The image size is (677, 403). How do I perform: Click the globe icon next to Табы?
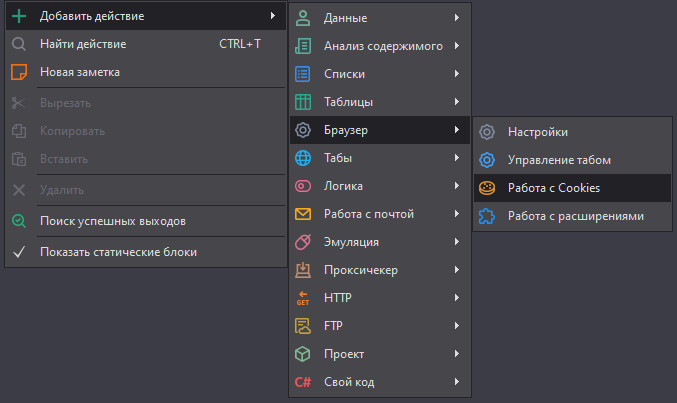[x=303, y=158]
